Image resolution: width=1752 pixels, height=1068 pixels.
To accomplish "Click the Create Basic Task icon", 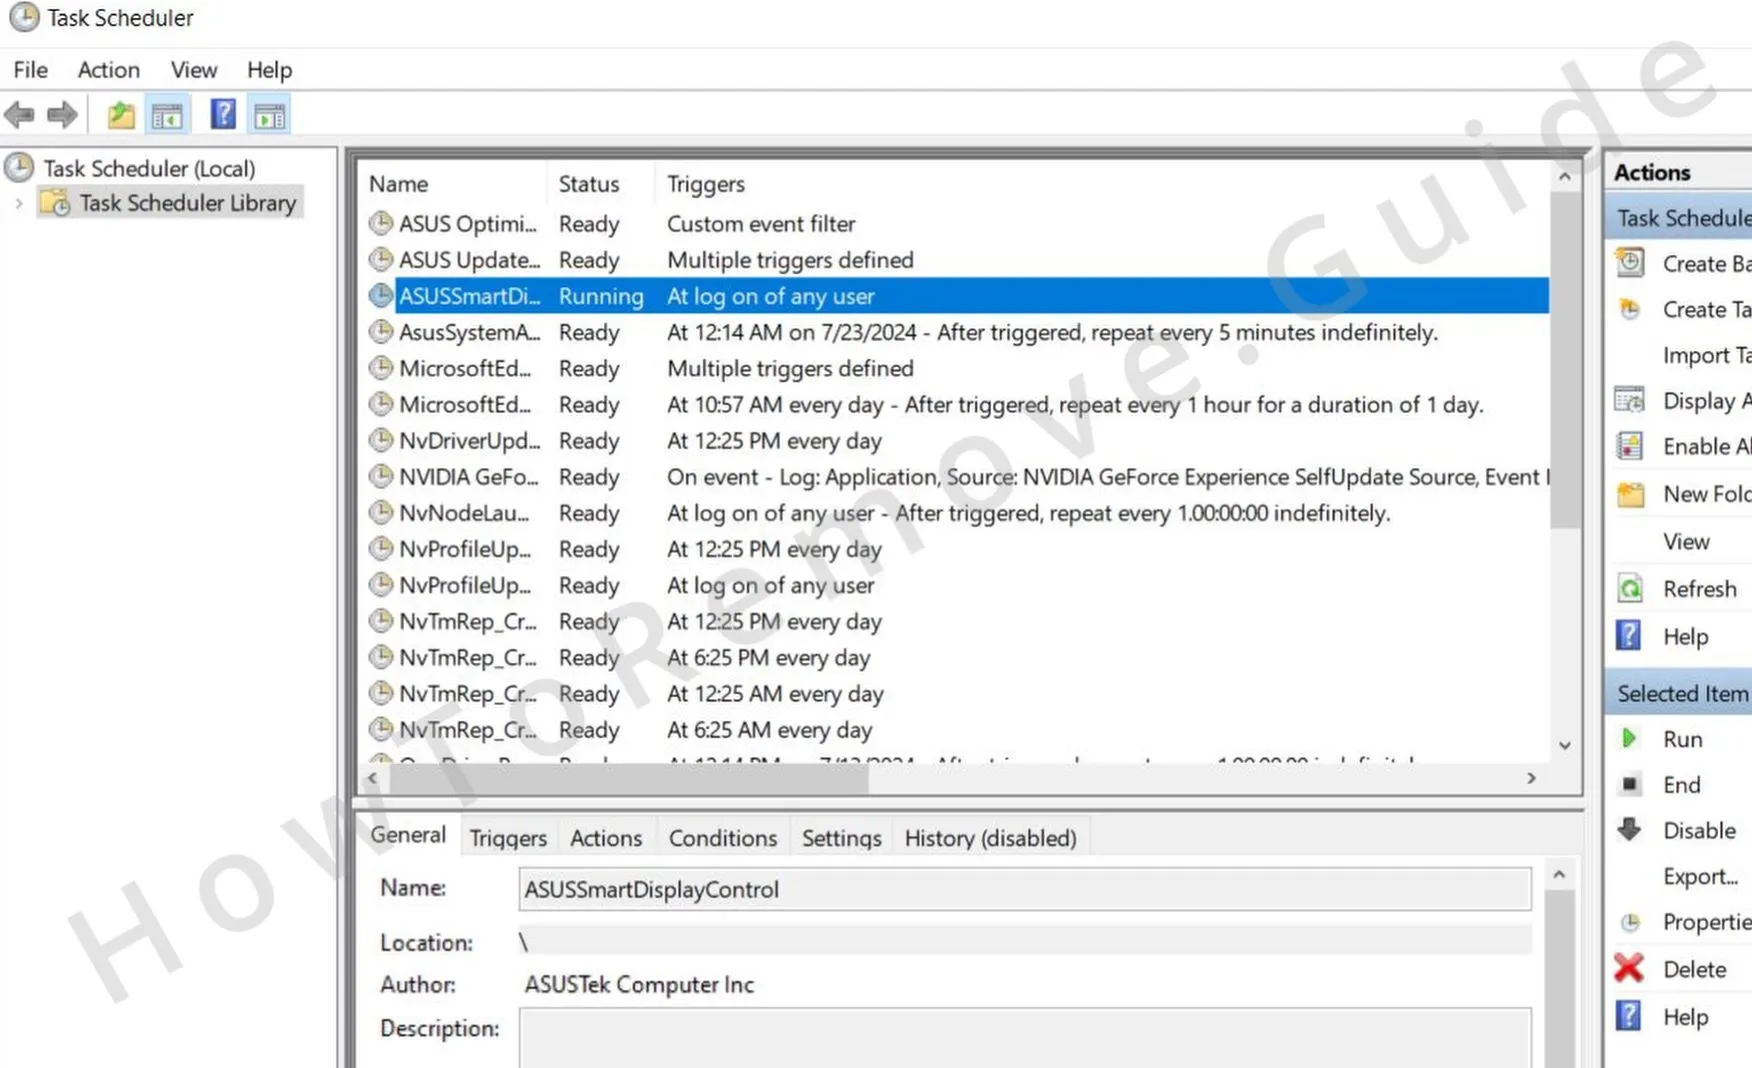I will click(1630, 263).
